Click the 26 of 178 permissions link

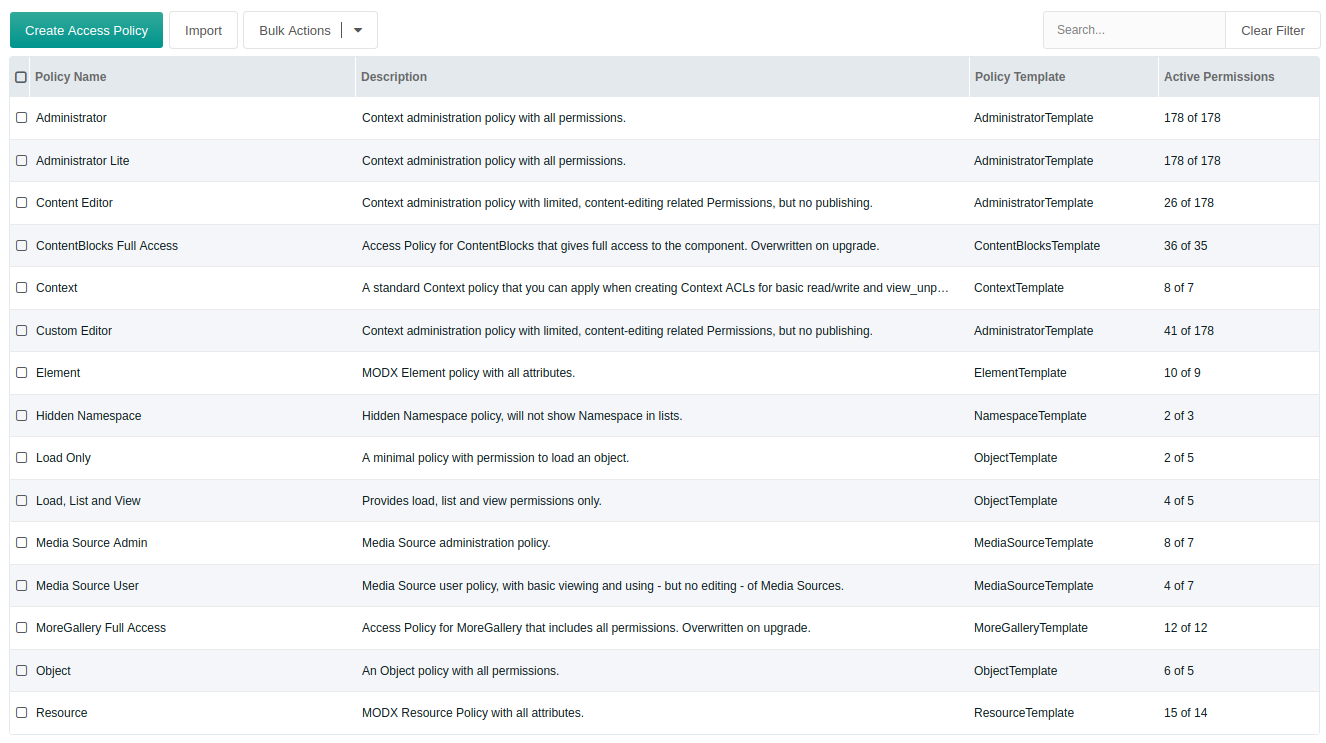point(1189,202)
